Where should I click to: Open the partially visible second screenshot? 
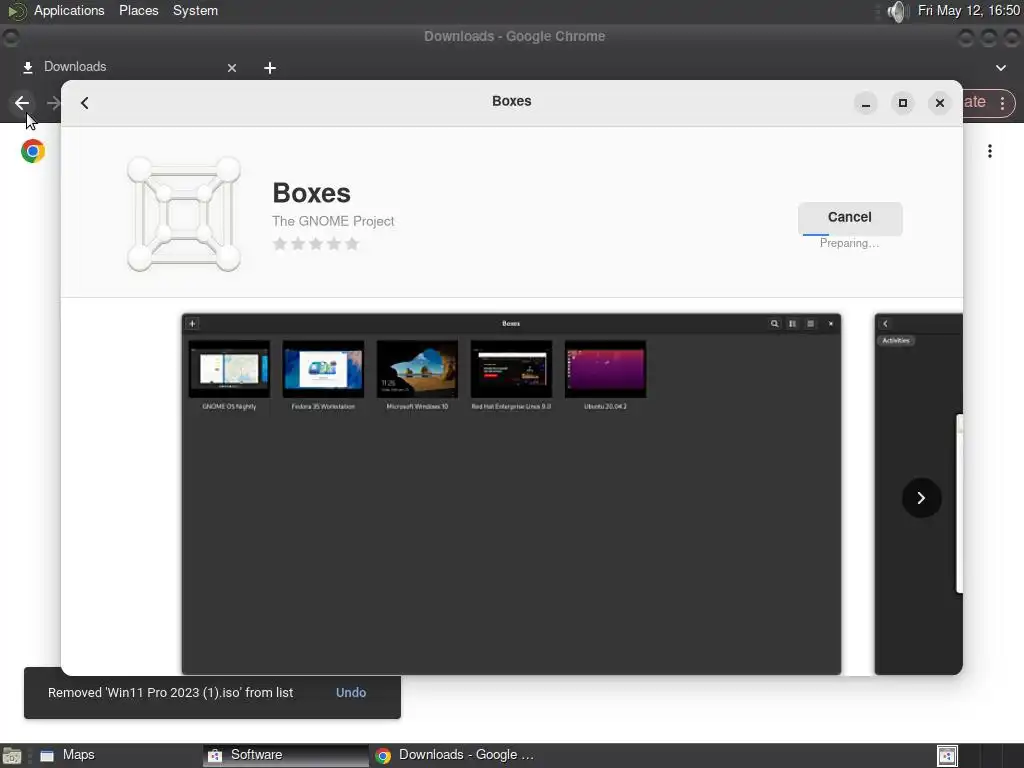click(918, 494)
